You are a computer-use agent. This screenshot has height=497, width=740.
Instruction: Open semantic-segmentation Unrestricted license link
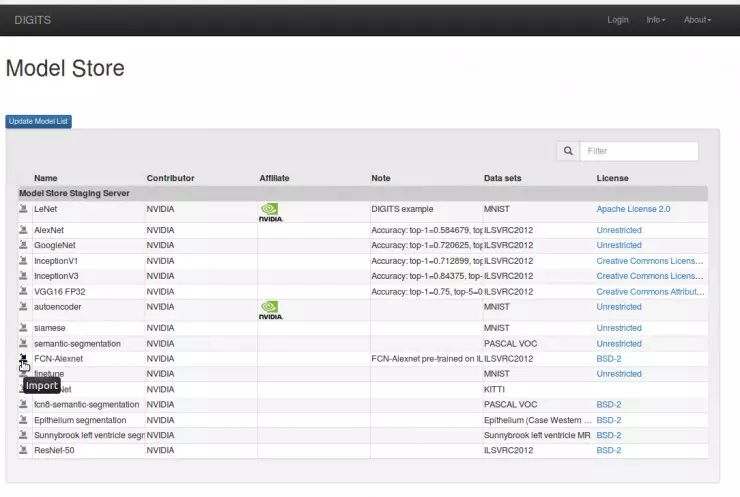(x=619, y=344)
